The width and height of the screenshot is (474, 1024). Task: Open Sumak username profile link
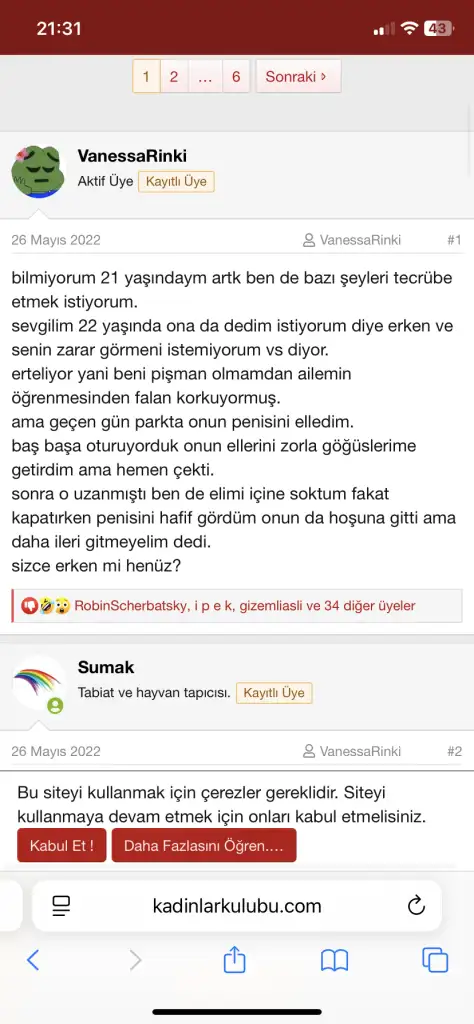(106, 667)
